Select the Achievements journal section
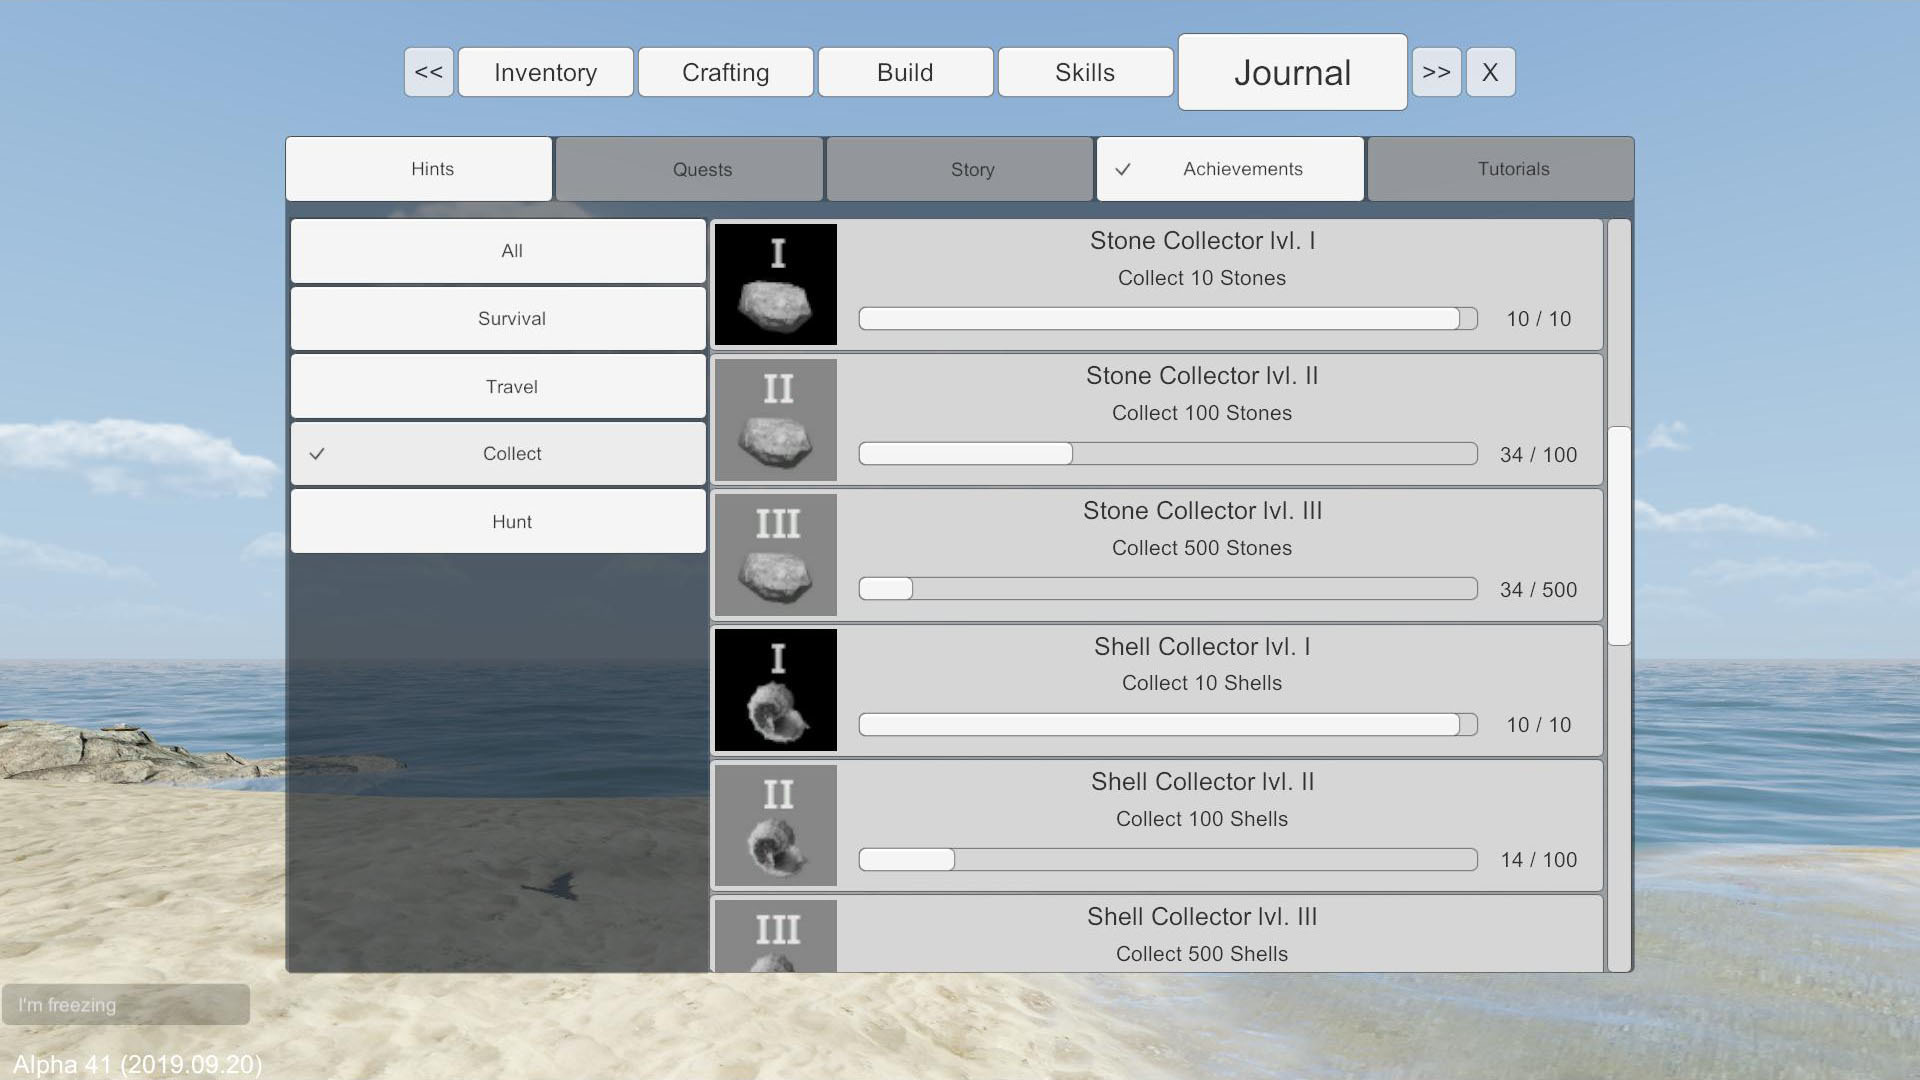 coord(1230,169)
